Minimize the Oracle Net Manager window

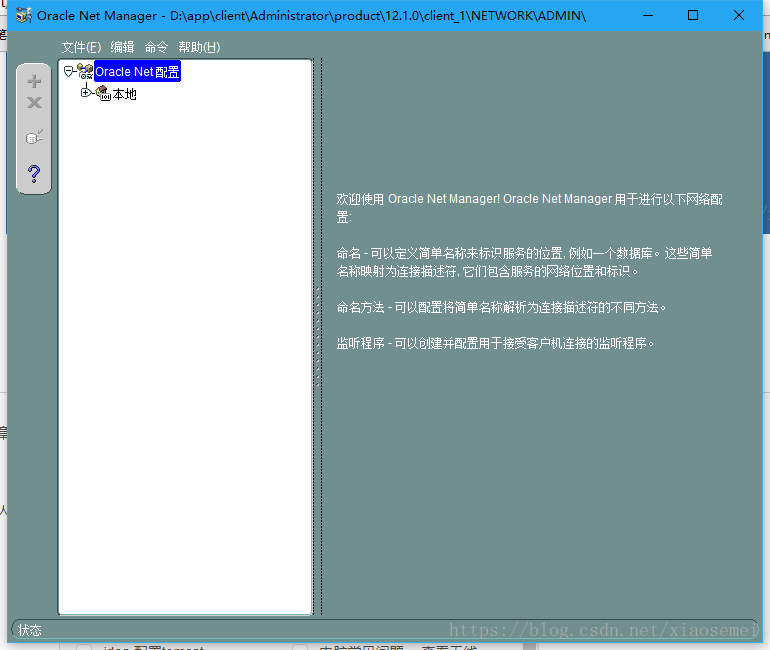pyautogui.click(x=648, y=16)
